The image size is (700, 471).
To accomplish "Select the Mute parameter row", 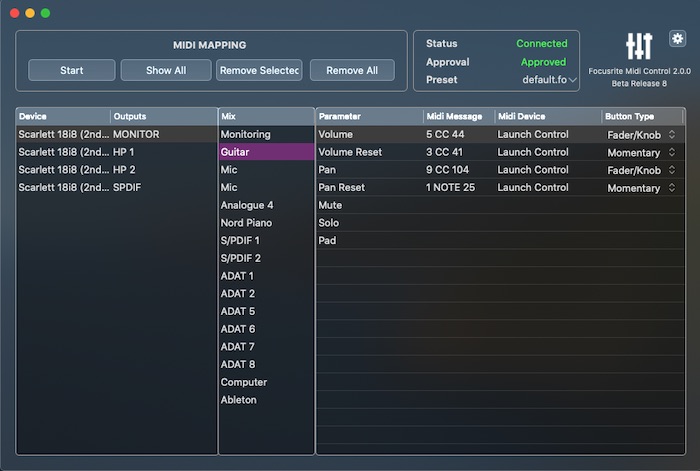I will pyautogui.click(x=500, y=205).
